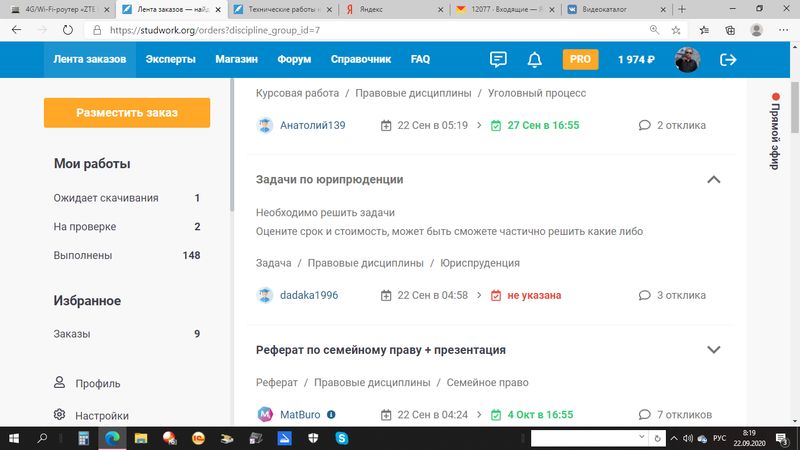Collapse the 'Задачи по юриспруденции' order
This screenshot has height=450, width=800.
point(714,180)
